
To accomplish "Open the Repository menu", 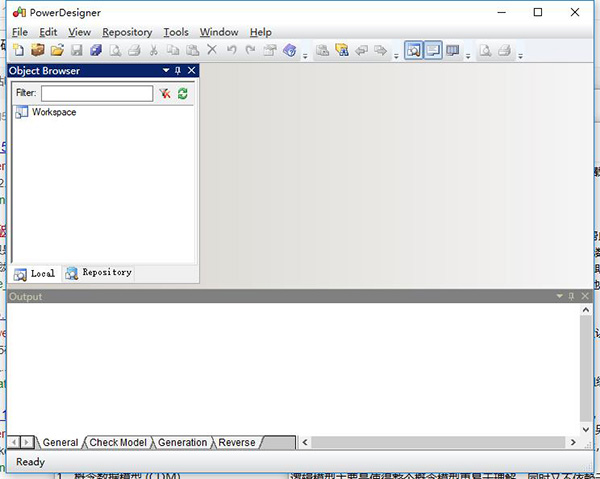I will 127,32.
